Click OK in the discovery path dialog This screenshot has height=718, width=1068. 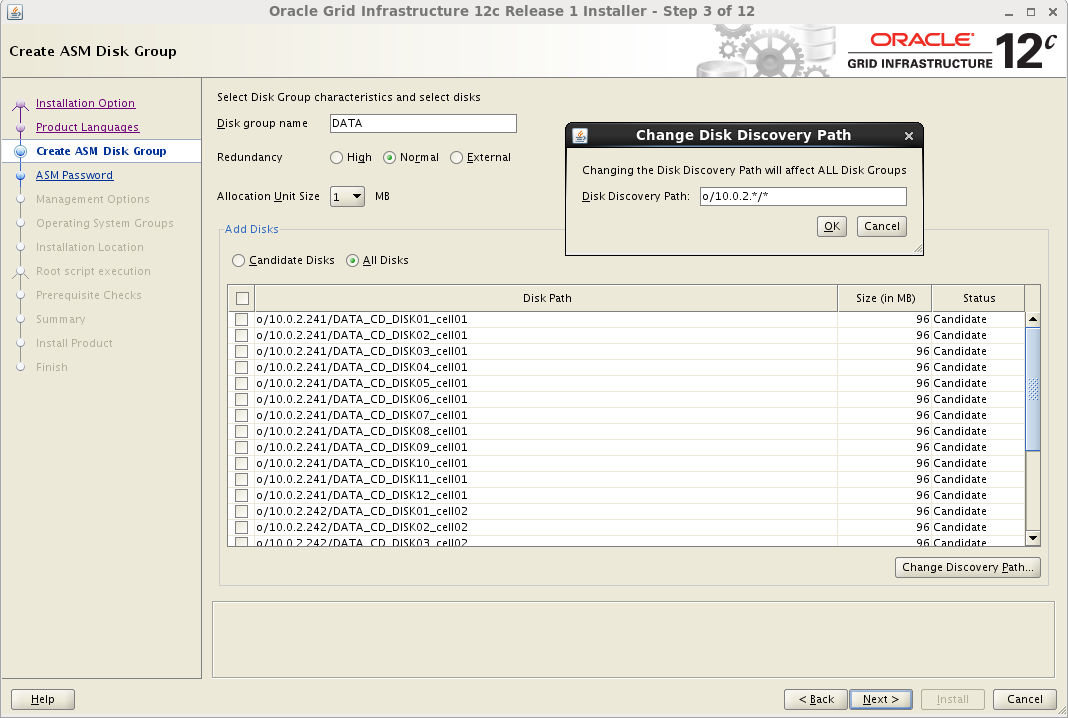tap(832, 226)
